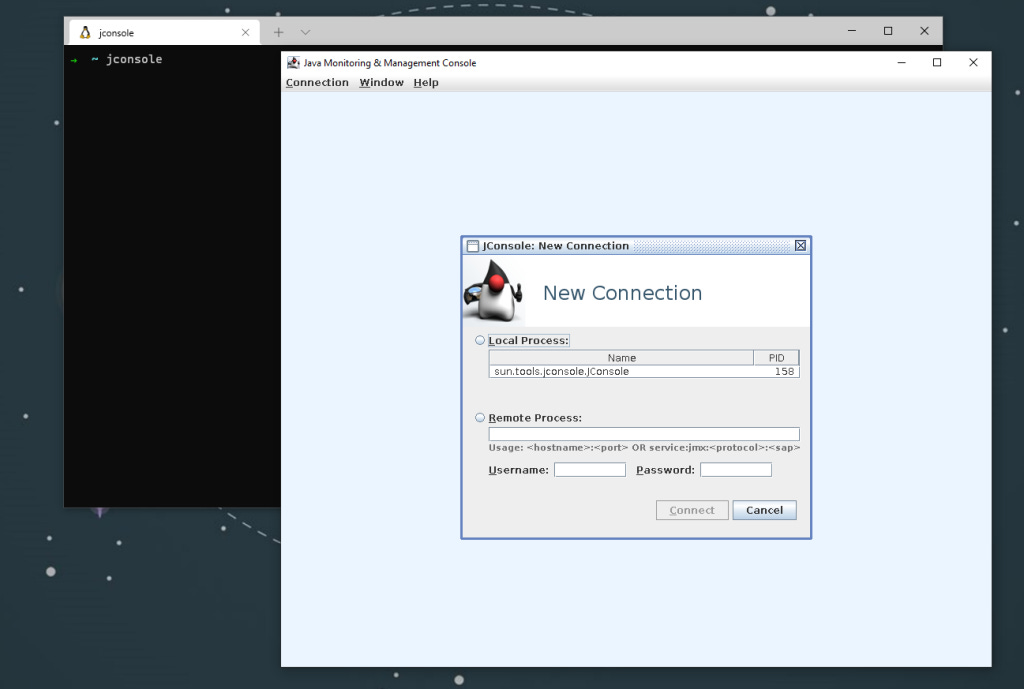This screenshot has height=689, width=1024.
Task: Click the Name column header
Action: pos(621,357)
